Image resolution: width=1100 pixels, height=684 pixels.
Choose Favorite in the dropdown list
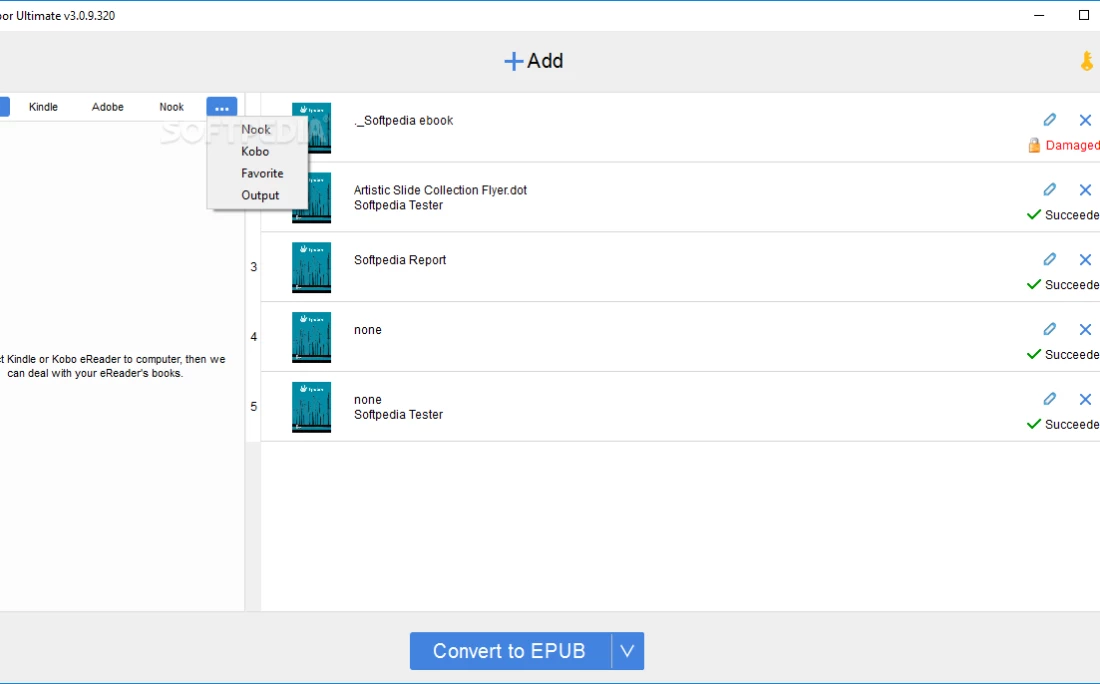(x=262, y=174)
